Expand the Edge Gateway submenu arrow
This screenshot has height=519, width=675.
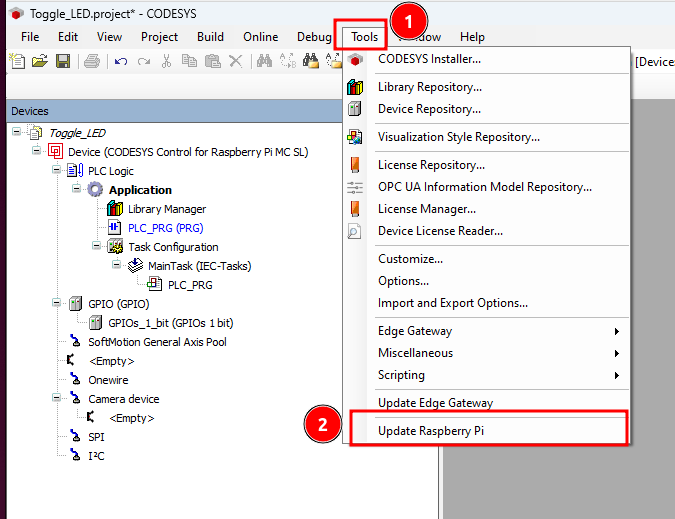point(617,331)
